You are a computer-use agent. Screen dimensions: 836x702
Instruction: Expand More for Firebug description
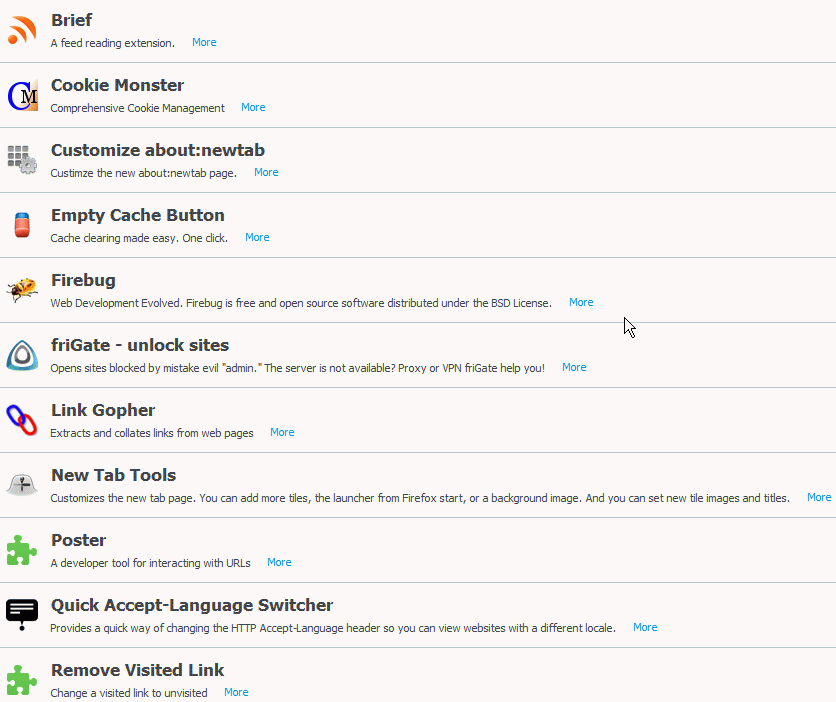[581, 302]
